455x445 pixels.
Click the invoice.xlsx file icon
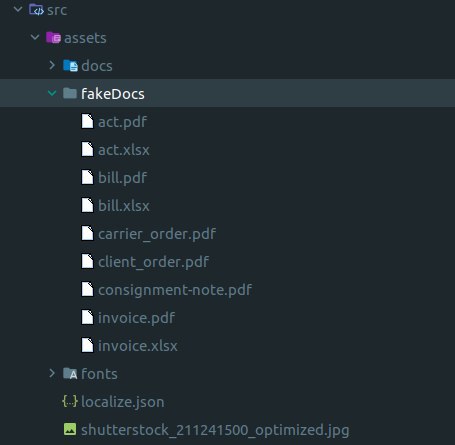(x=87, y=345)
